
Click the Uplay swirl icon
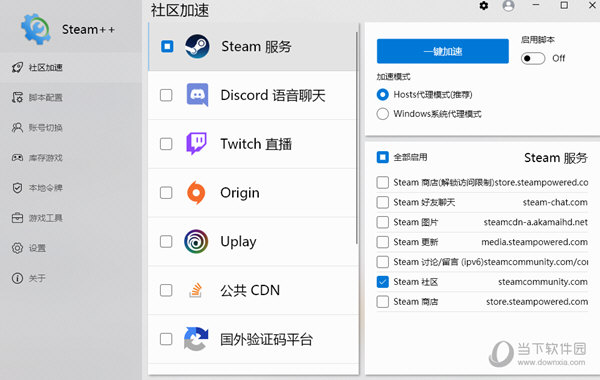(x=196, y=241)
